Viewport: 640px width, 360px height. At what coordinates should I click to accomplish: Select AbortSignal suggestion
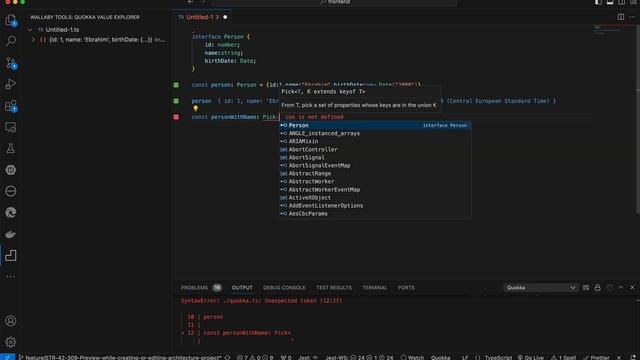375,158
